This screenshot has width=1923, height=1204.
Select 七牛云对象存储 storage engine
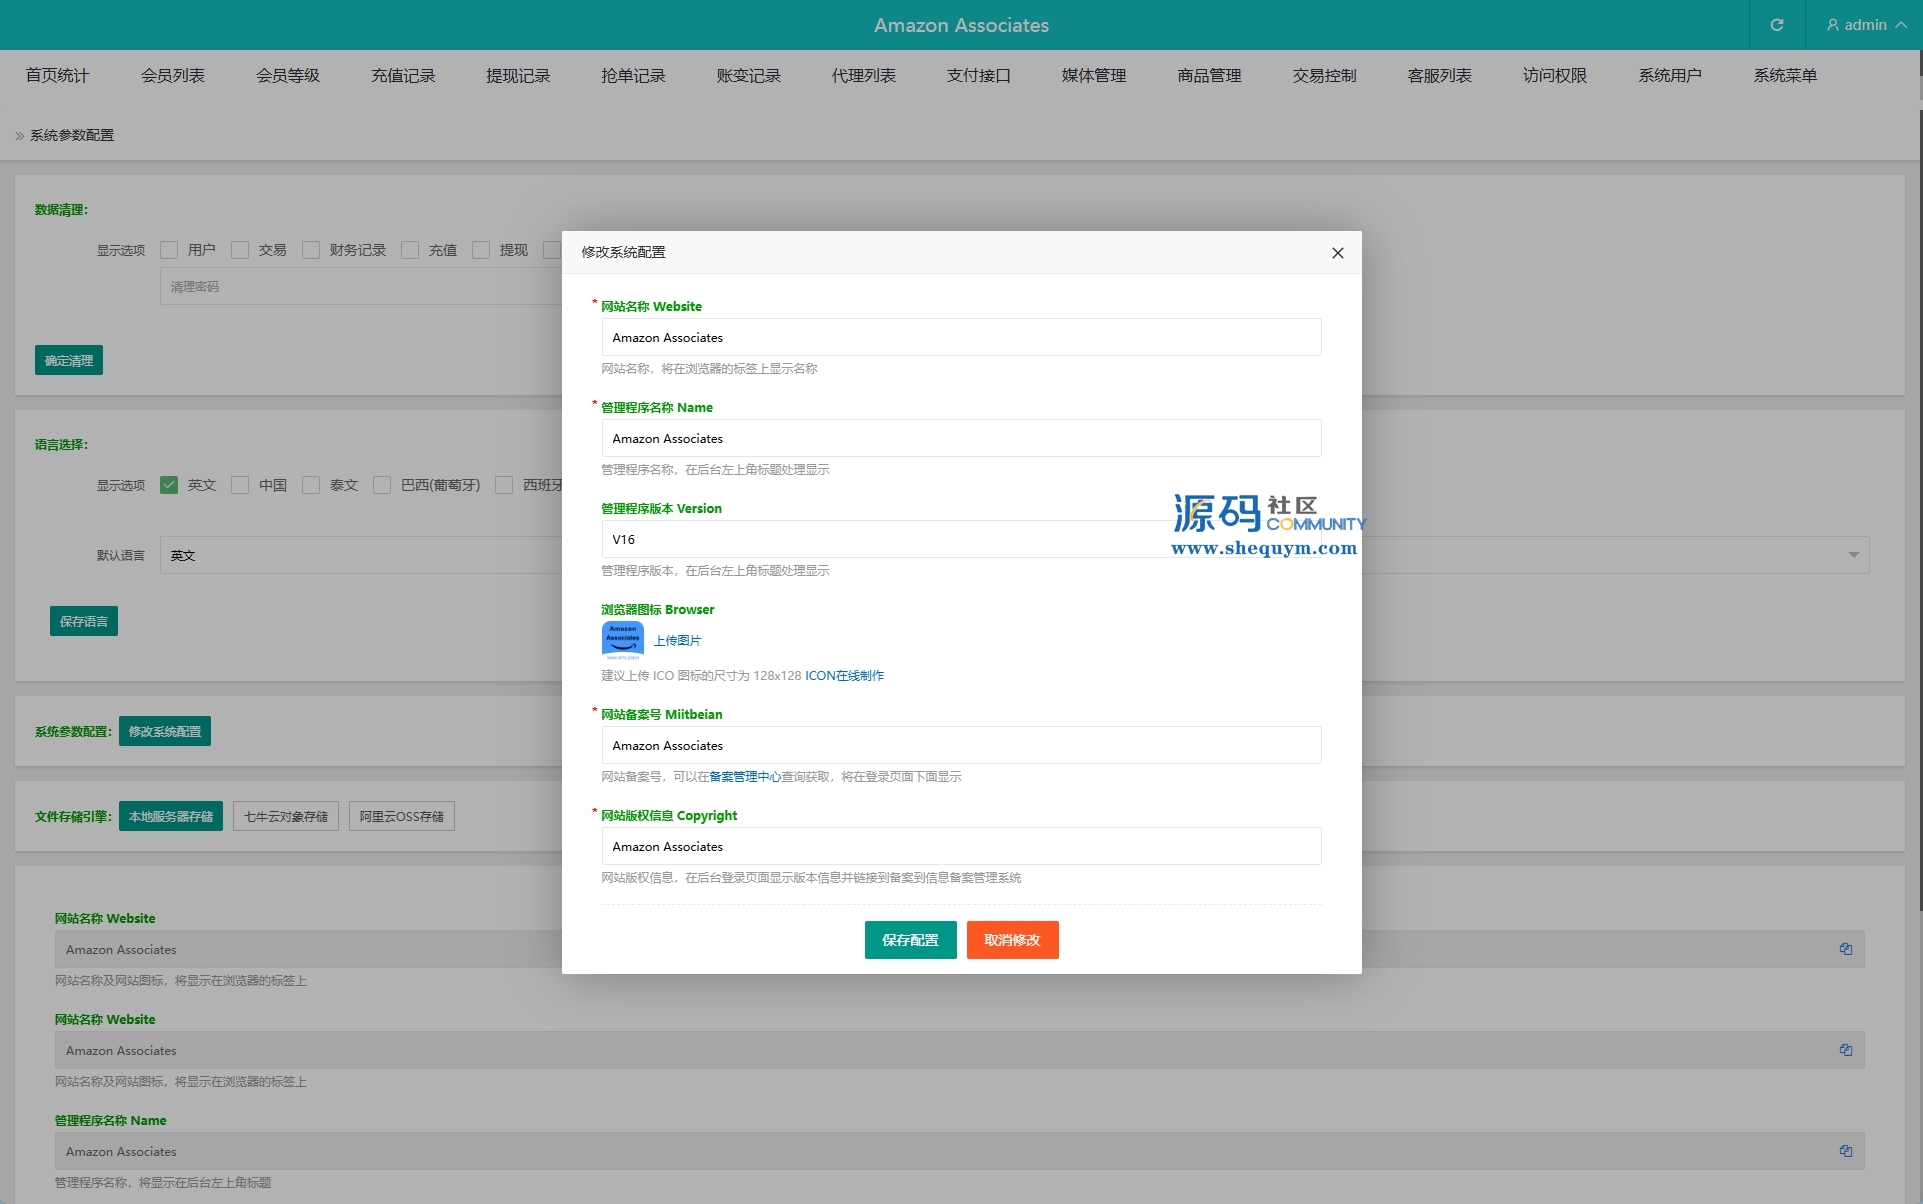(x=286, y=816)
